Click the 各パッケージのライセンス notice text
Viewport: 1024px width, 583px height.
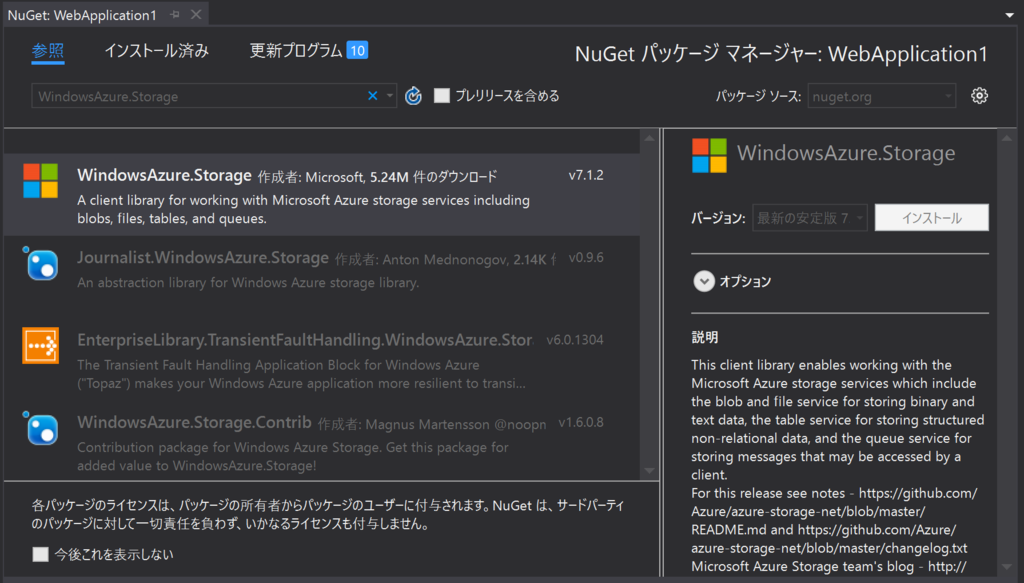click(328, 514)
